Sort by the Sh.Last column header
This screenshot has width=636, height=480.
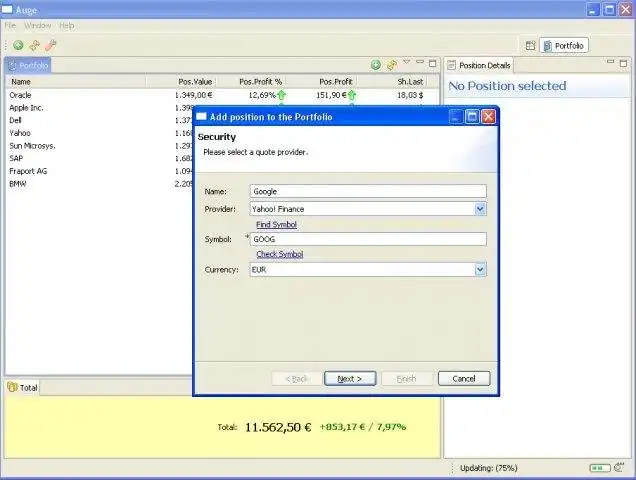click(x=392, y=82)
